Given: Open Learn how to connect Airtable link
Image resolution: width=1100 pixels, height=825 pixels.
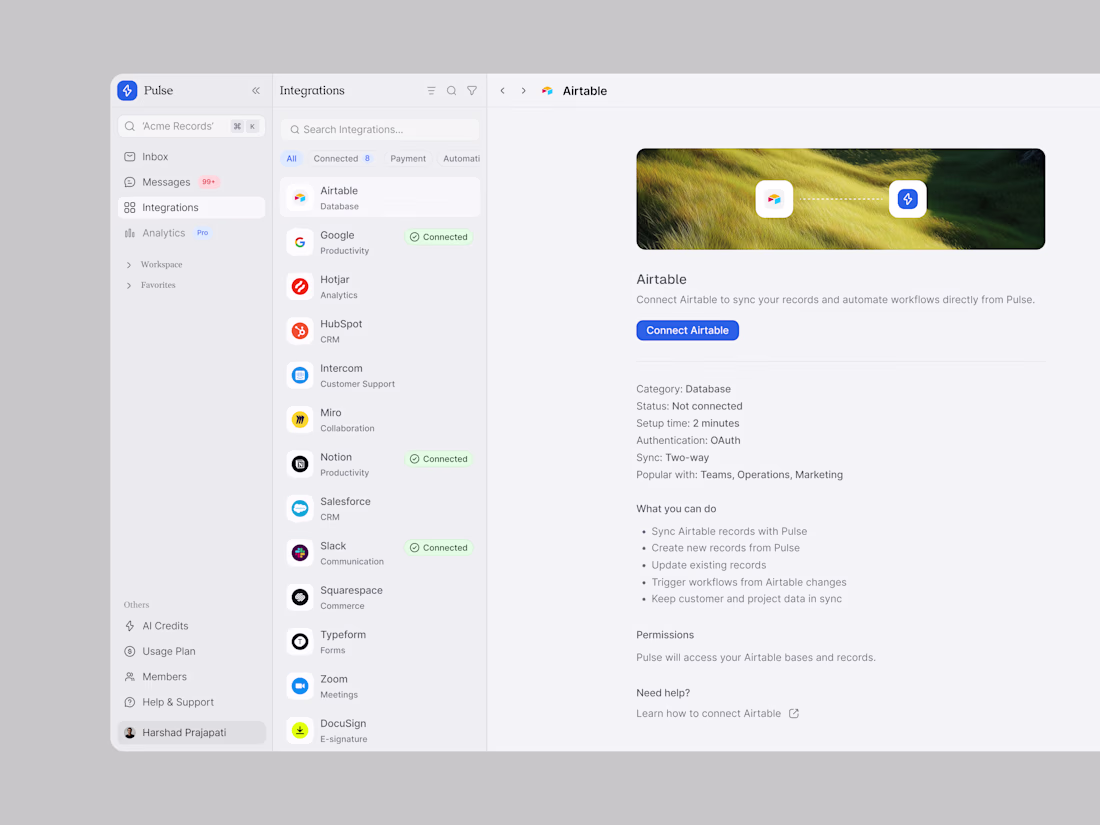Looking at the screenshot, I should tap(709, 713).
